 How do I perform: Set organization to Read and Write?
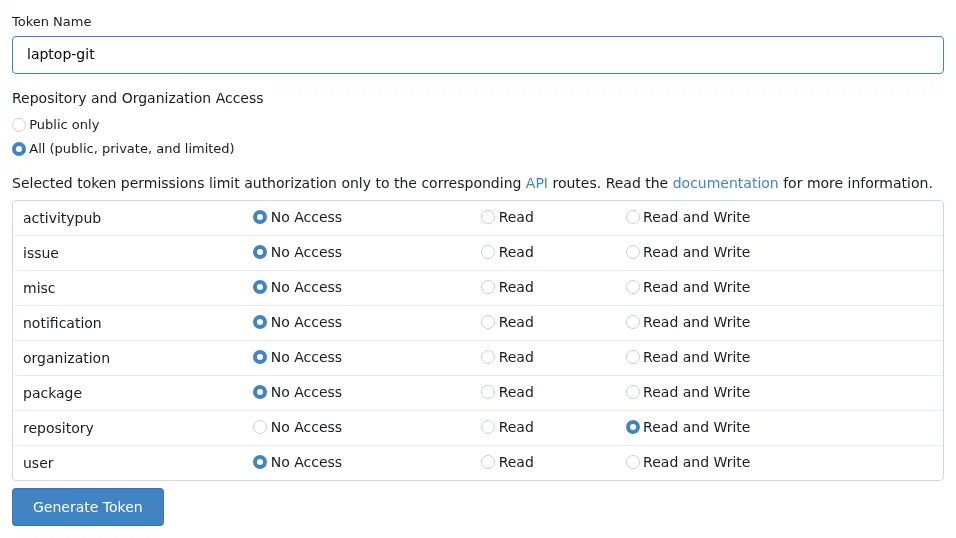633,357
